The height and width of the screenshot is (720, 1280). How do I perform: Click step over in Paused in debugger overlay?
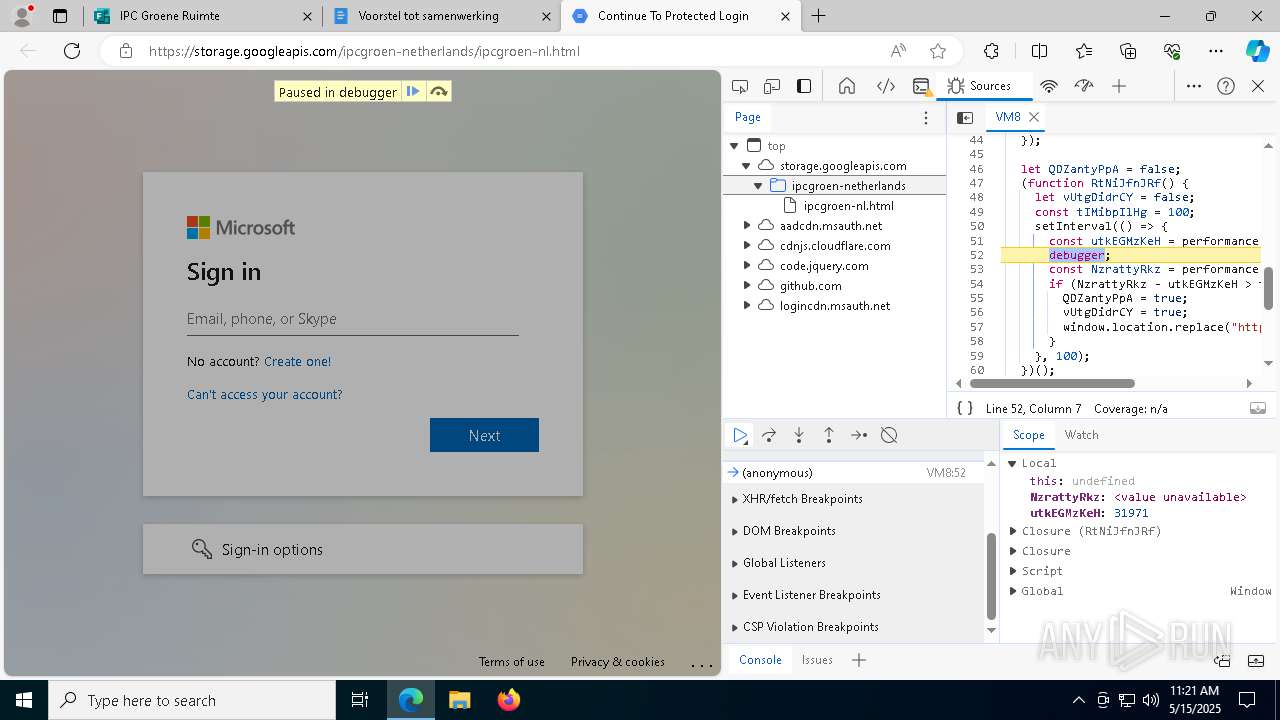point(438,92)
